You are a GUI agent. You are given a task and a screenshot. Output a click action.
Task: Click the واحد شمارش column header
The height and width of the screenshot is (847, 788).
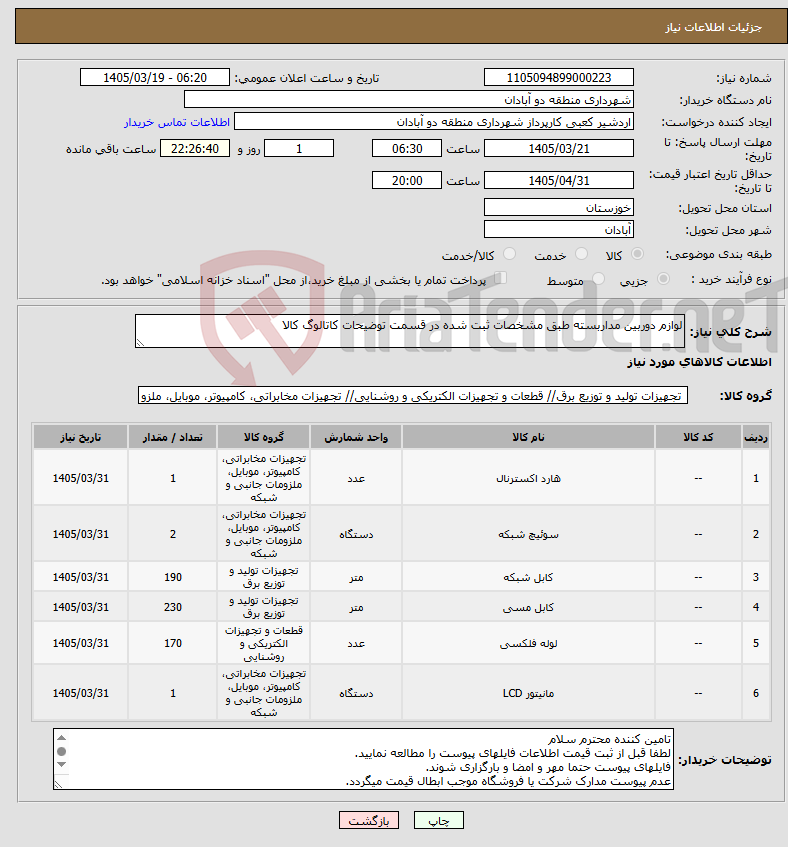(356, 437)
